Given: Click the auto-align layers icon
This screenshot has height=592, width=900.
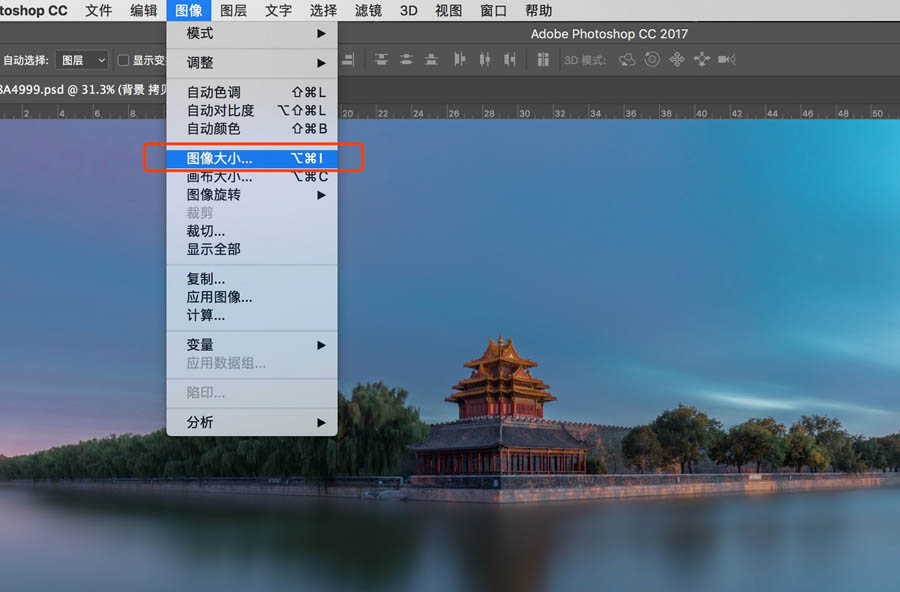Looking at the screenshot, I should point(542,60).
